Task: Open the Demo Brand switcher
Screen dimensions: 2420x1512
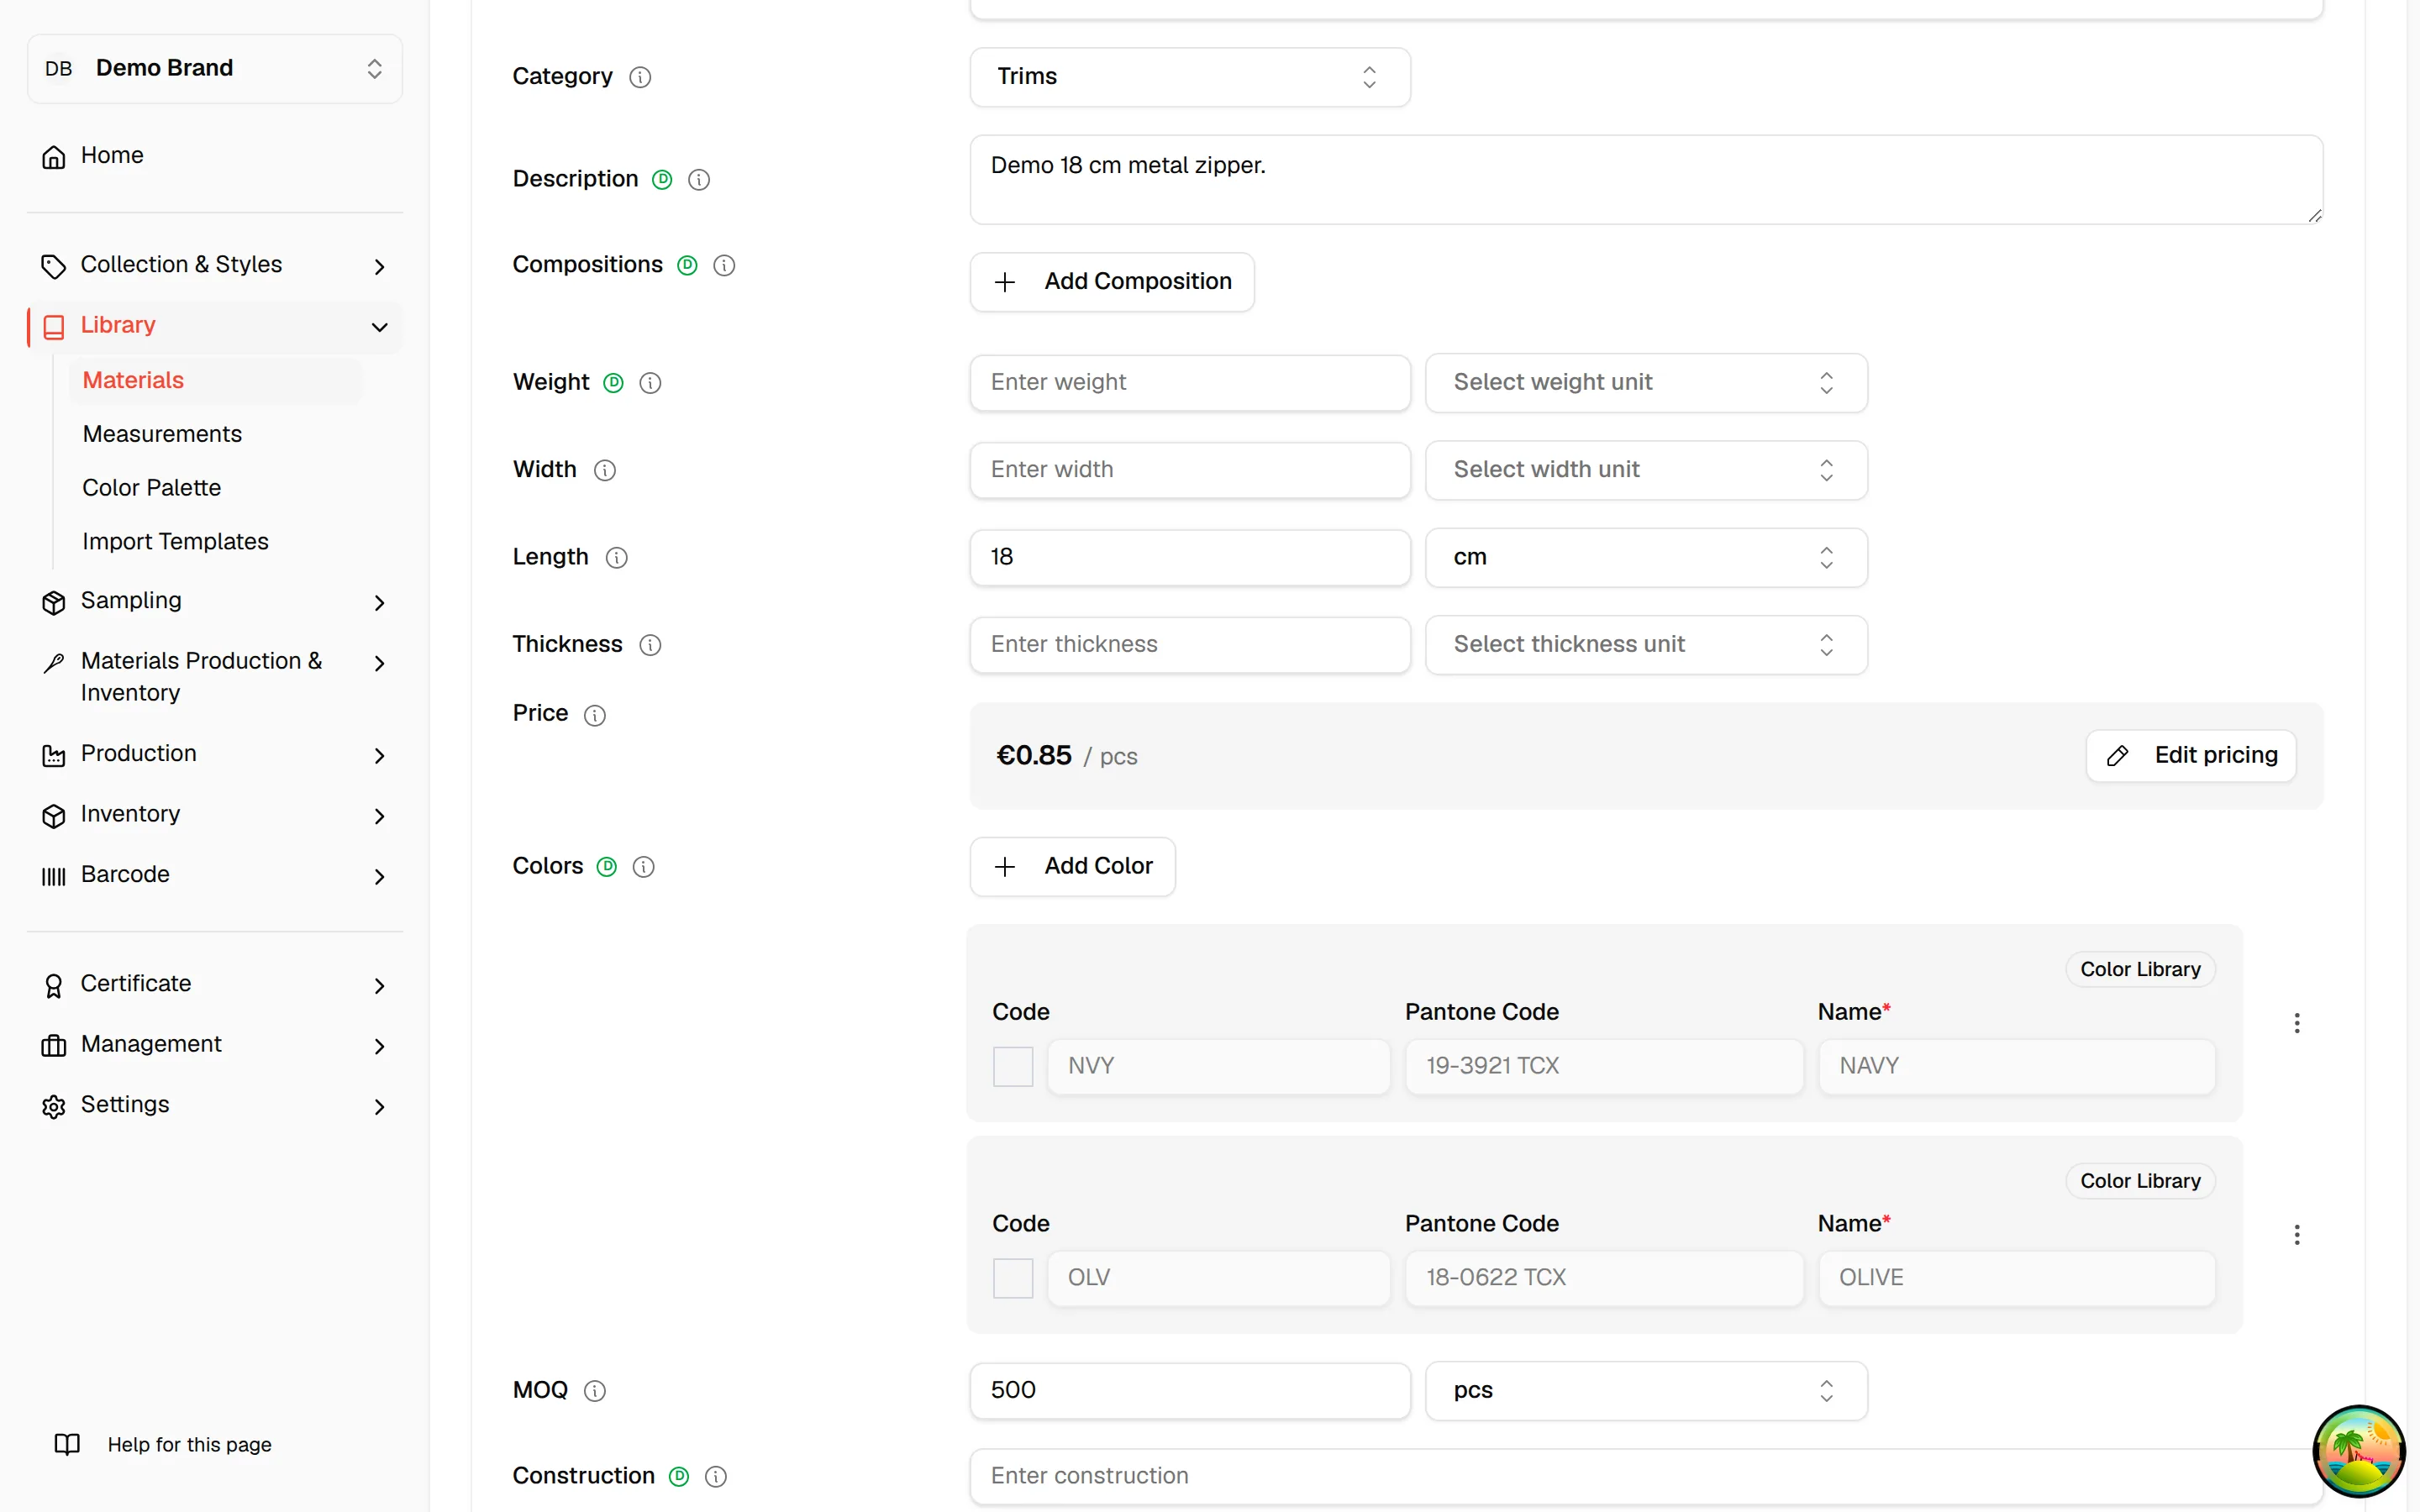Action: pyautogui.click(x=215, y=69)
